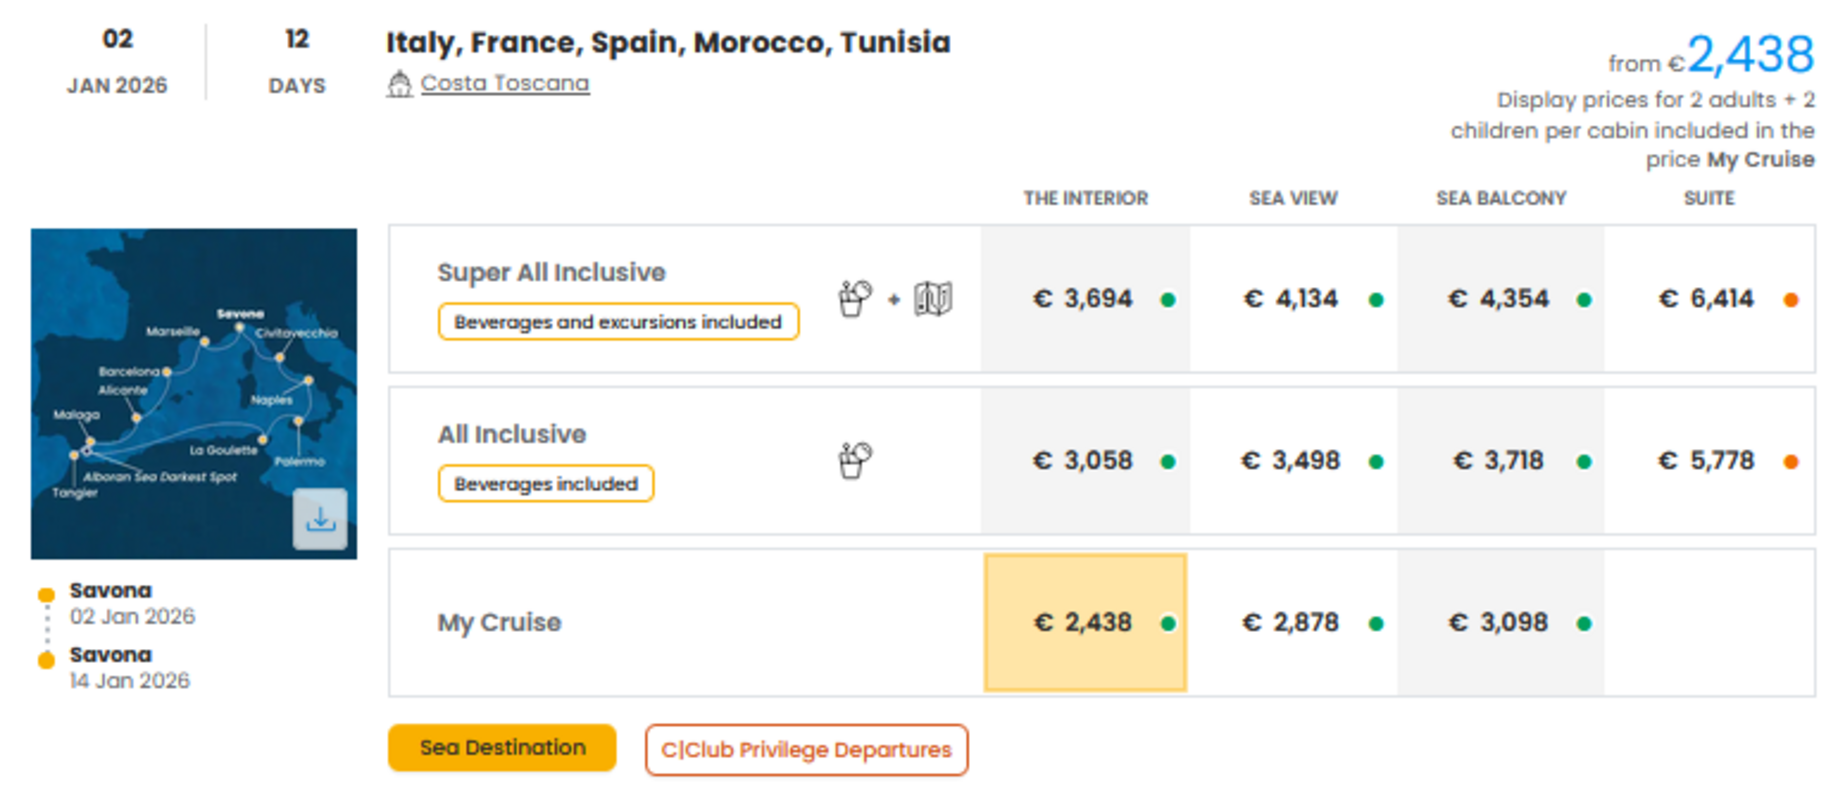The height and width of the screenshot is (800, 1826).
Task: Click the beverages icon in All Inclusive row
Action: pyautogui.click(x=854, y=460)
